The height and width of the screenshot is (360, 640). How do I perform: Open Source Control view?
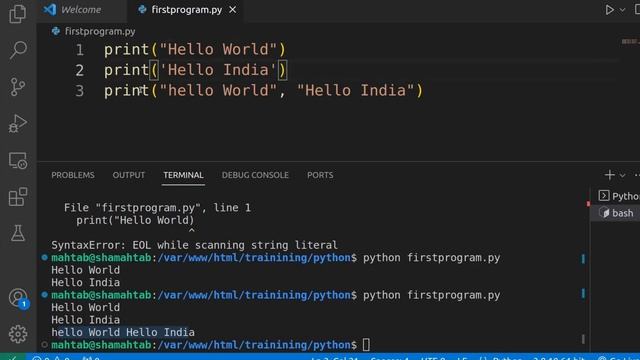click(x=18, y=87)
